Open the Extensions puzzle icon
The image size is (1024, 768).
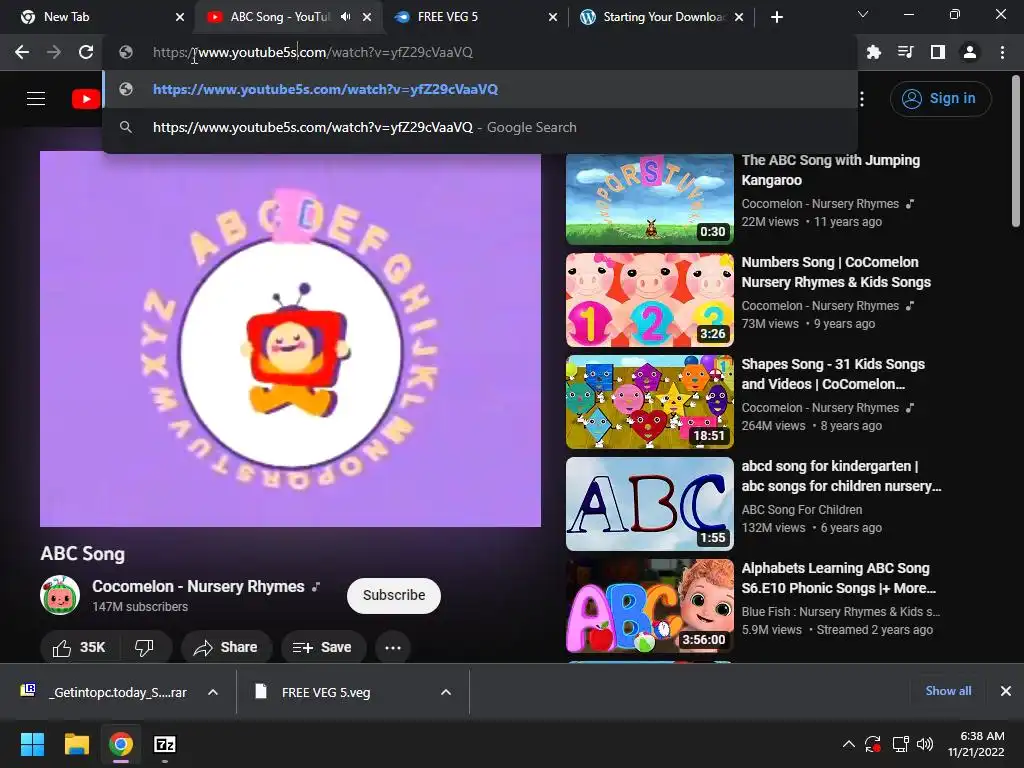pyautogui.click(x=873, y=52)
